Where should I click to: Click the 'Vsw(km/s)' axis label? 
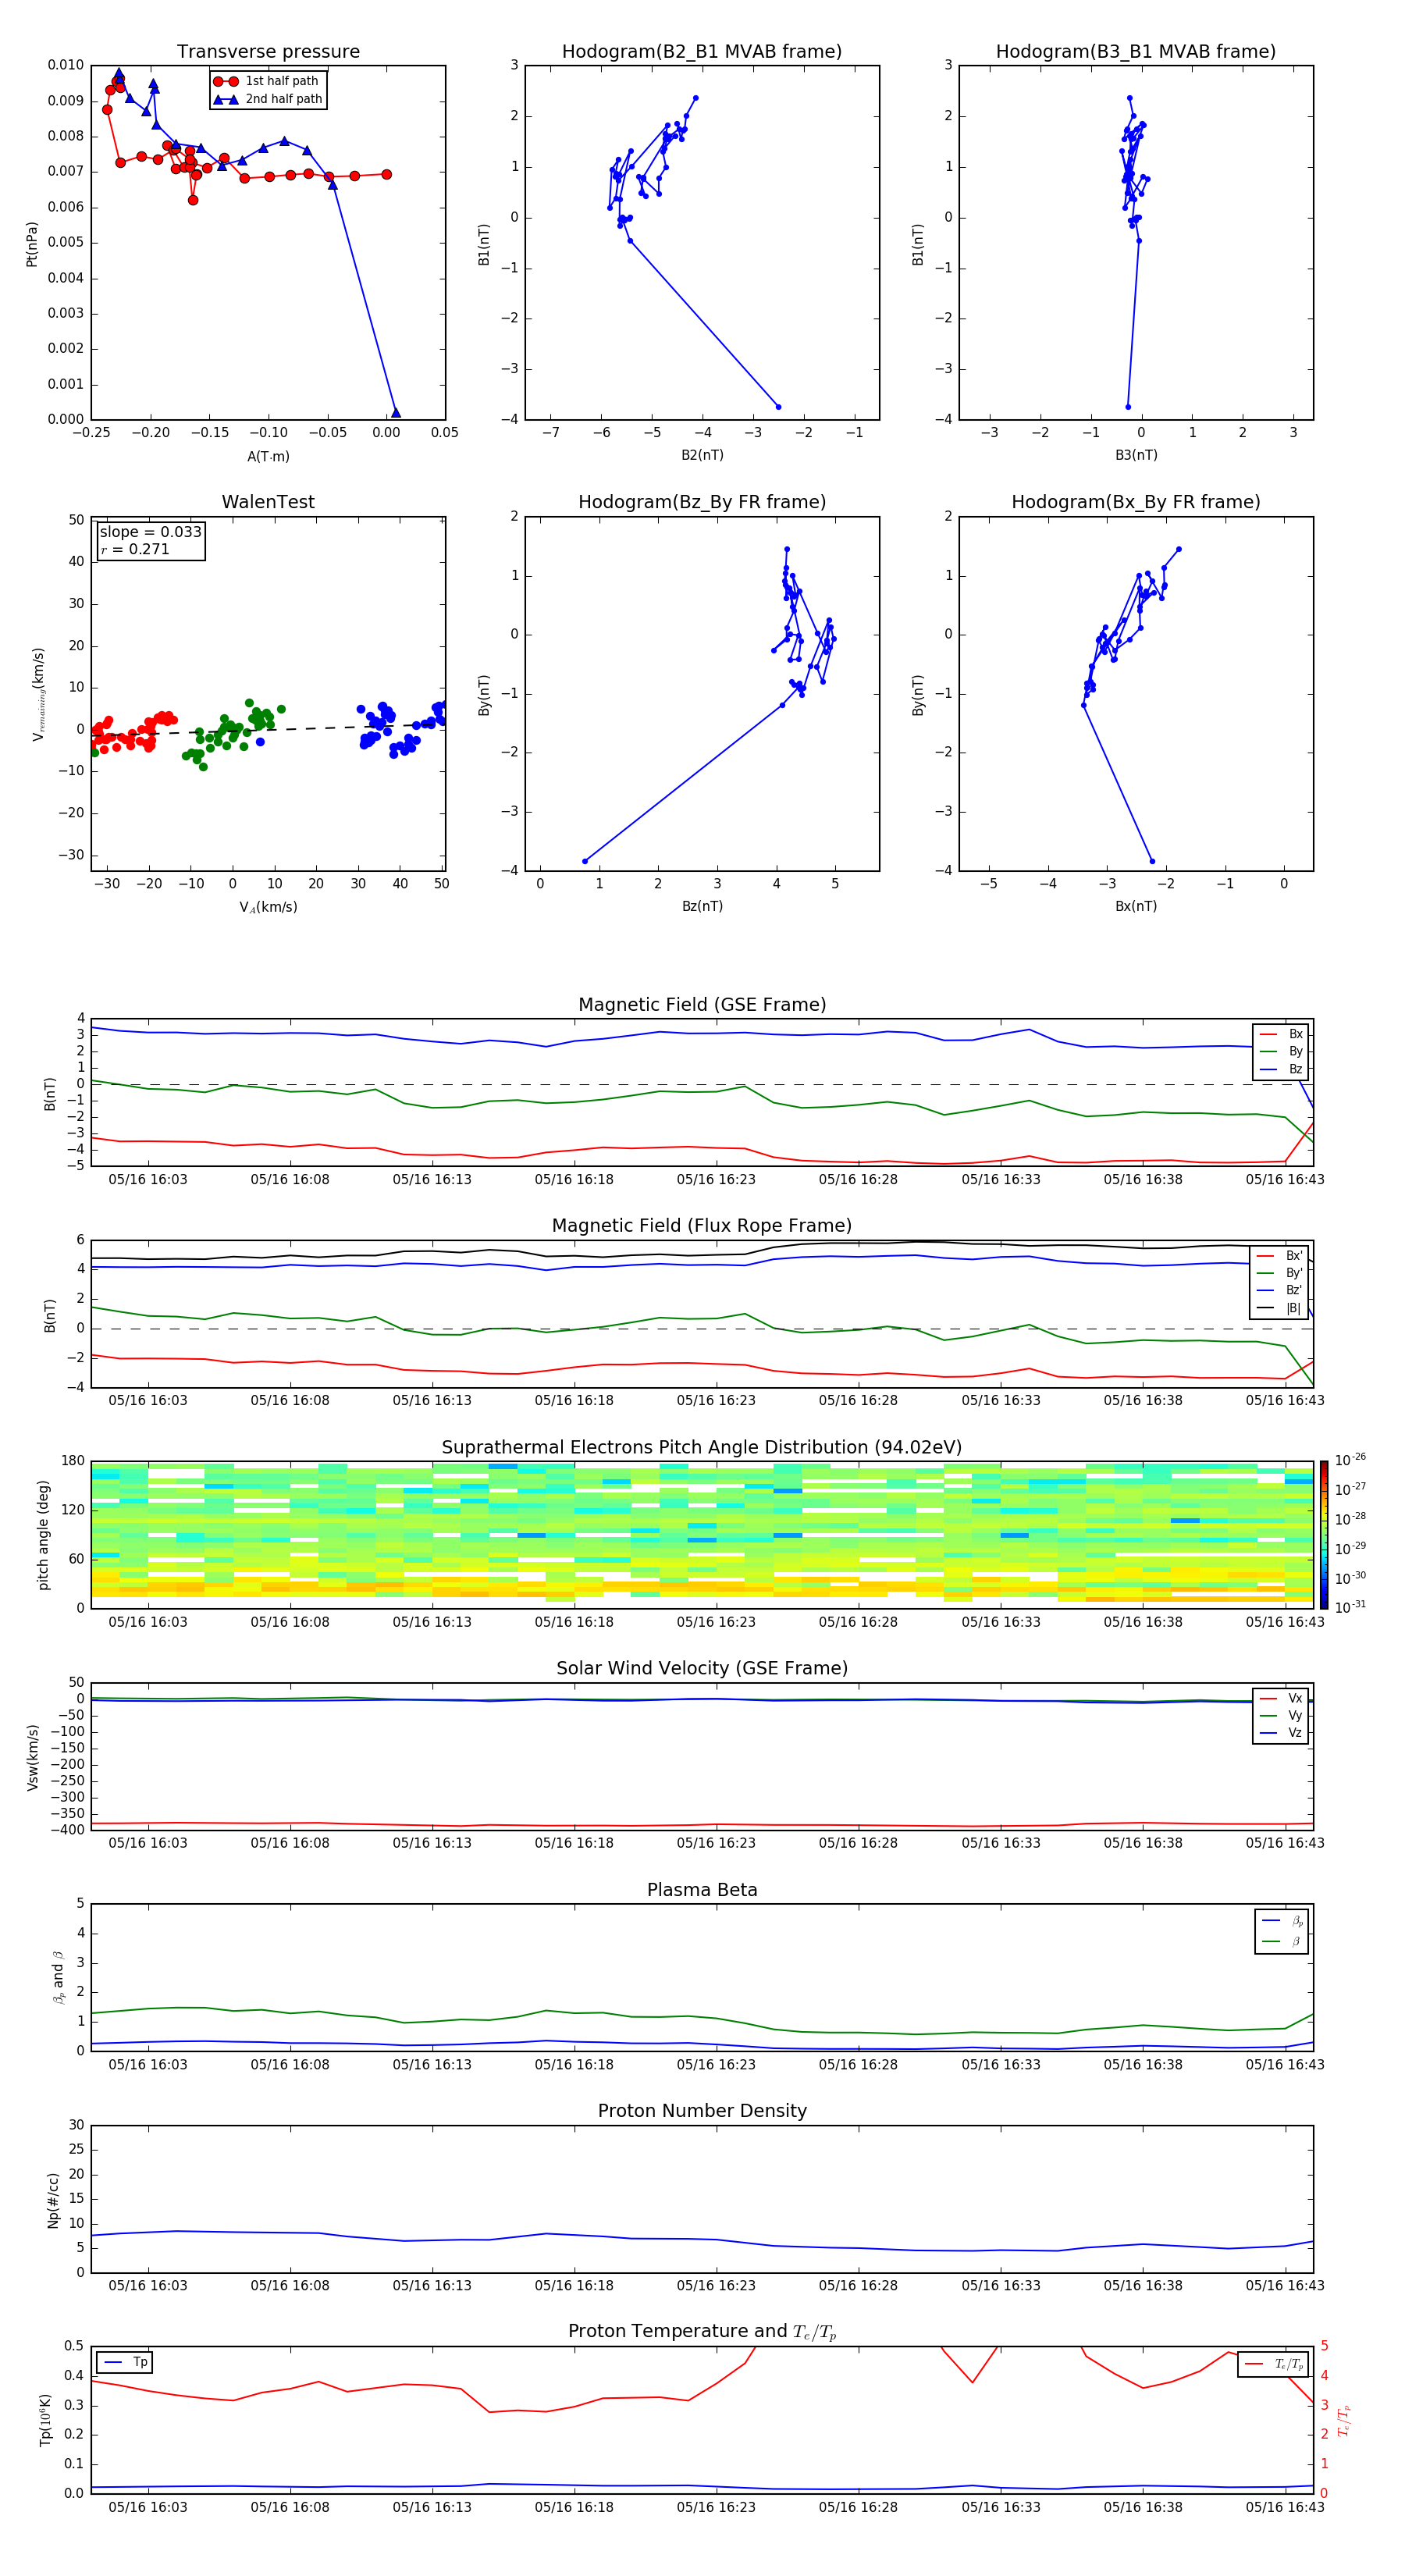(x=33, y=1757)
